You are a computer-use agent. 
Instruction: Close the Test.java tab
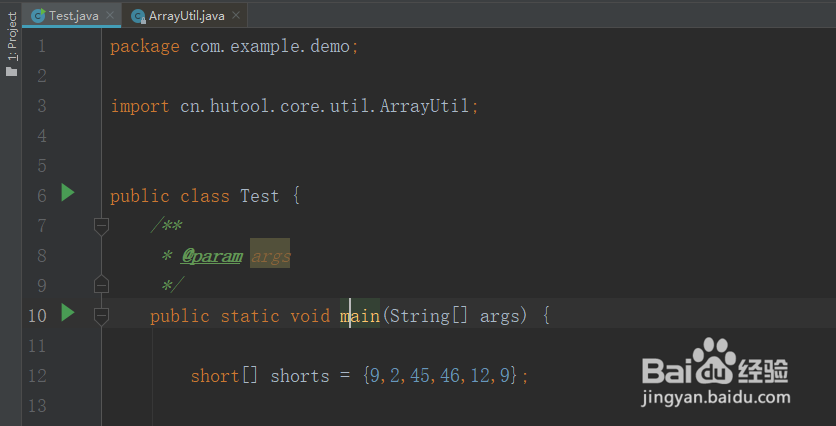(109, 16)
